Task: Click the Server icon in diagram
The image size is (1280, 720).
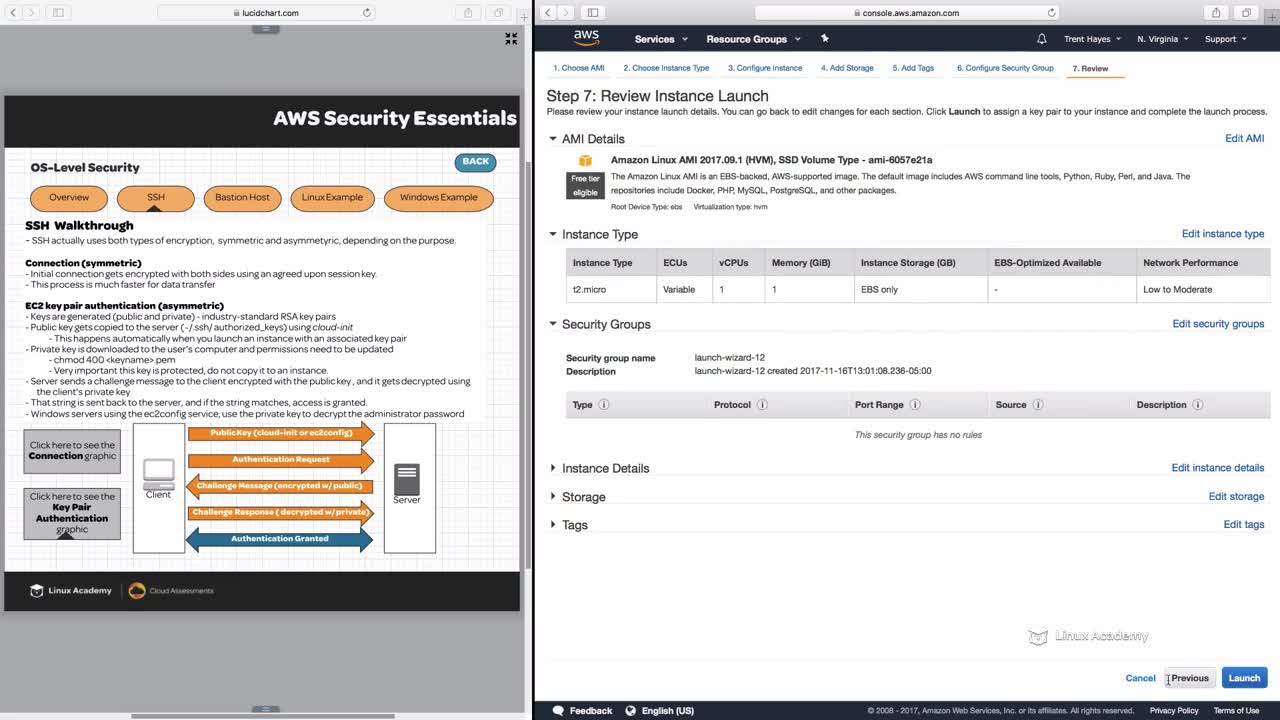Action: [406, 478]
